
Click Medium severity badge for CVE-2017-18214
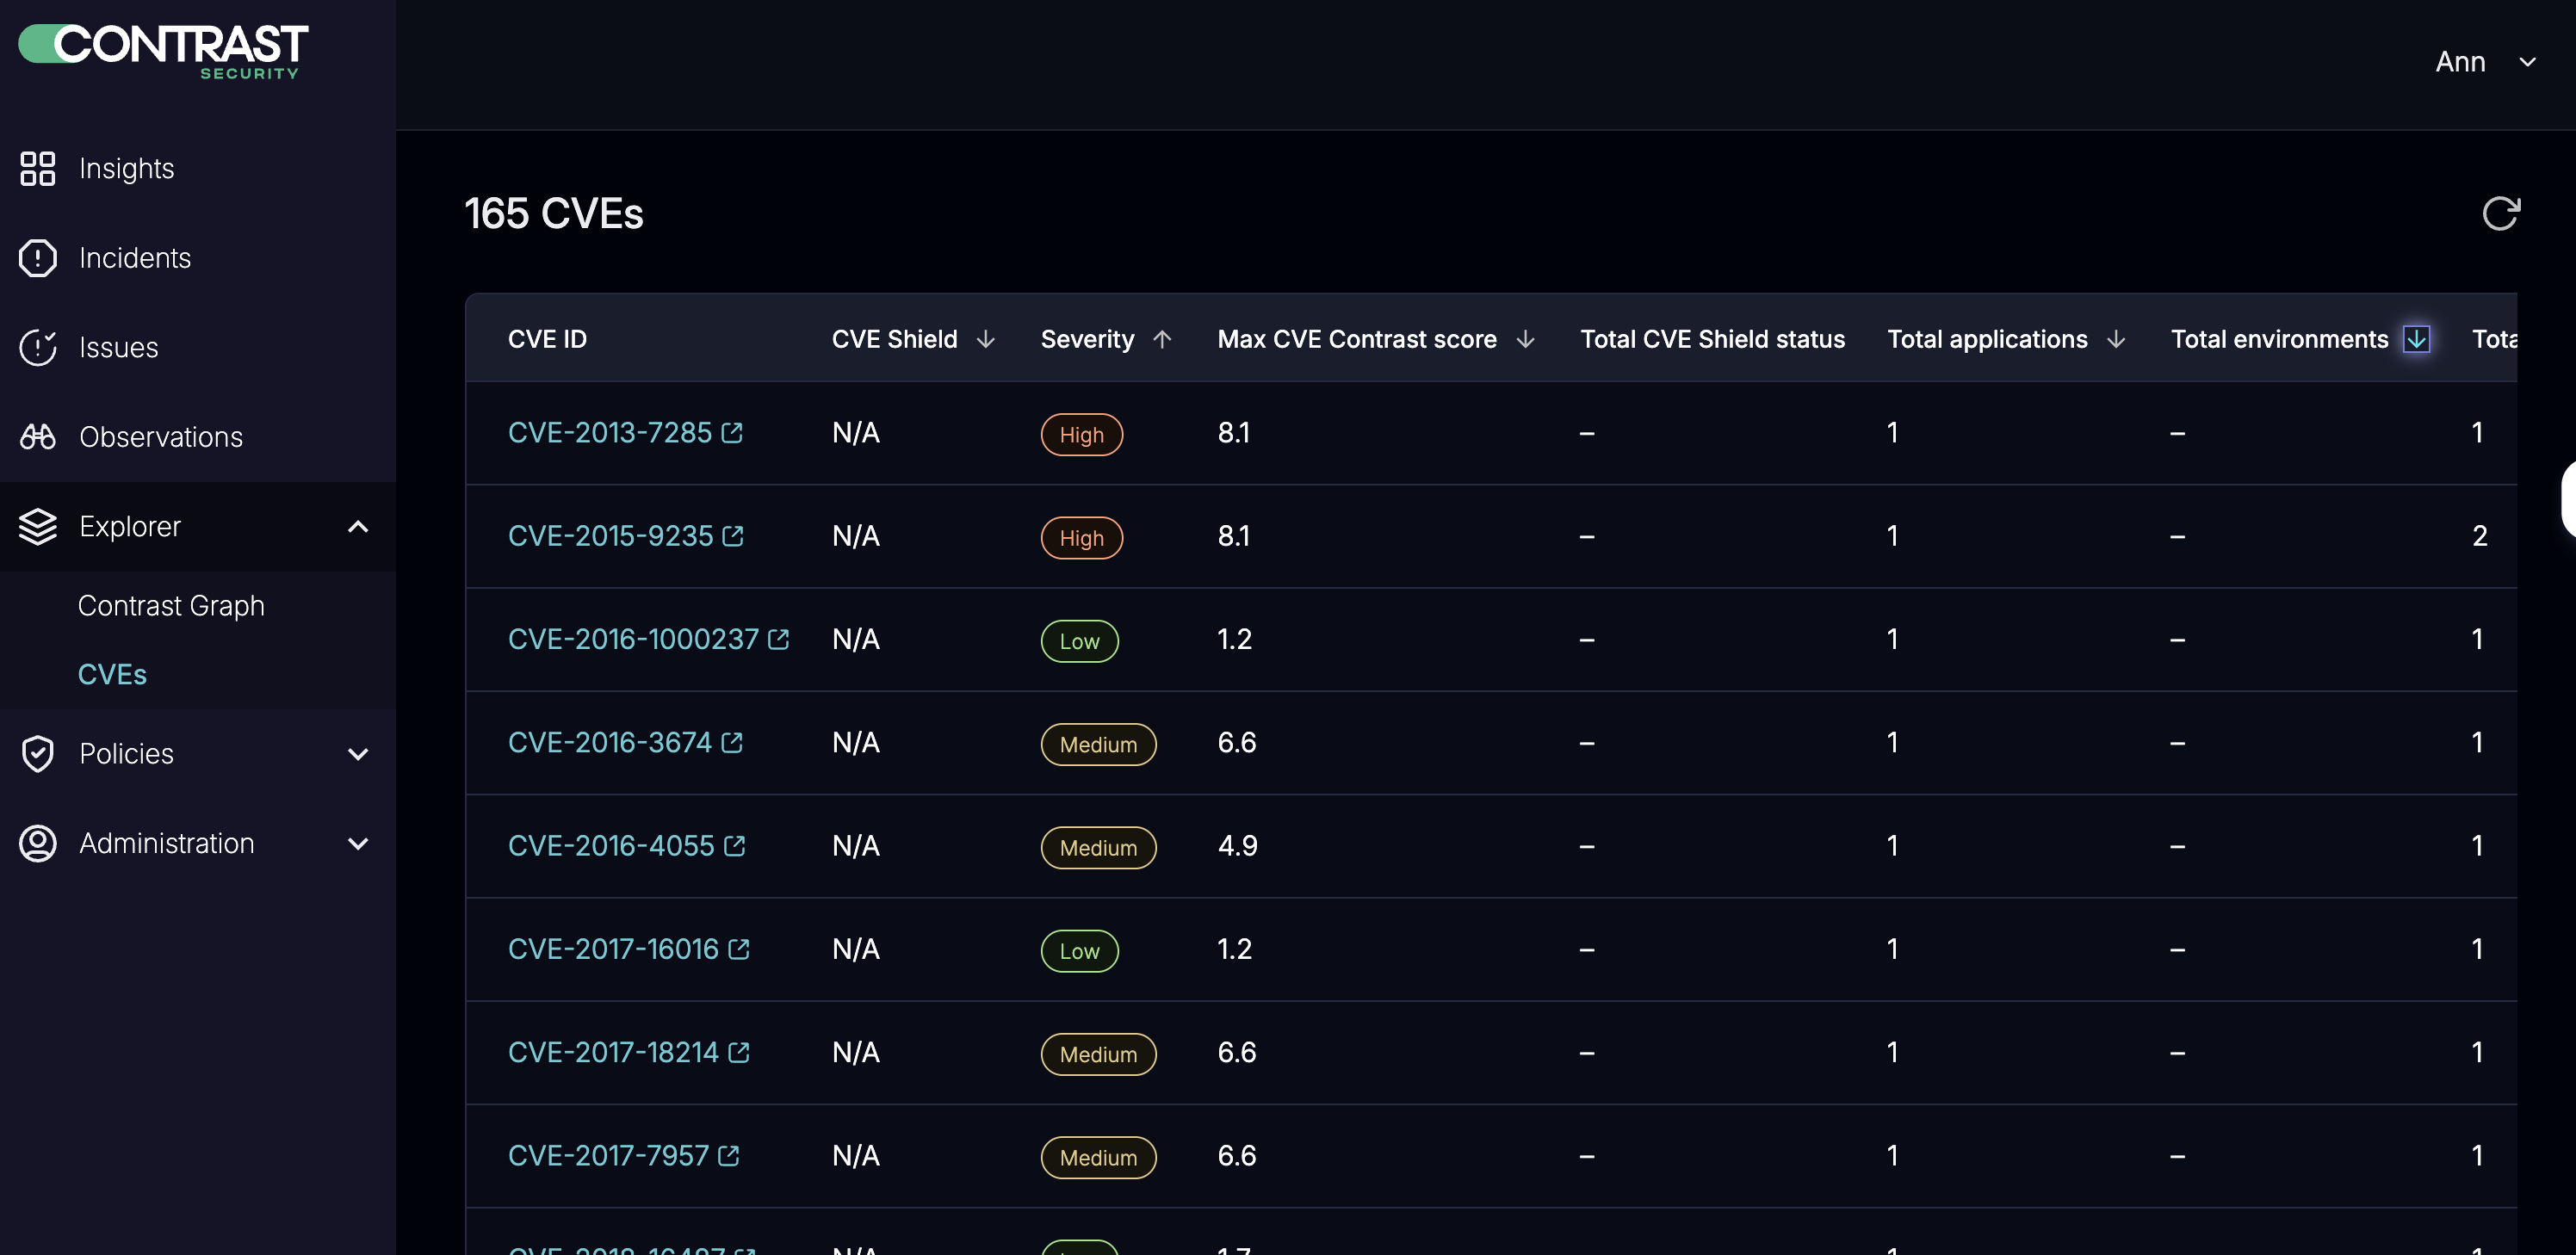(1099, 1054)
